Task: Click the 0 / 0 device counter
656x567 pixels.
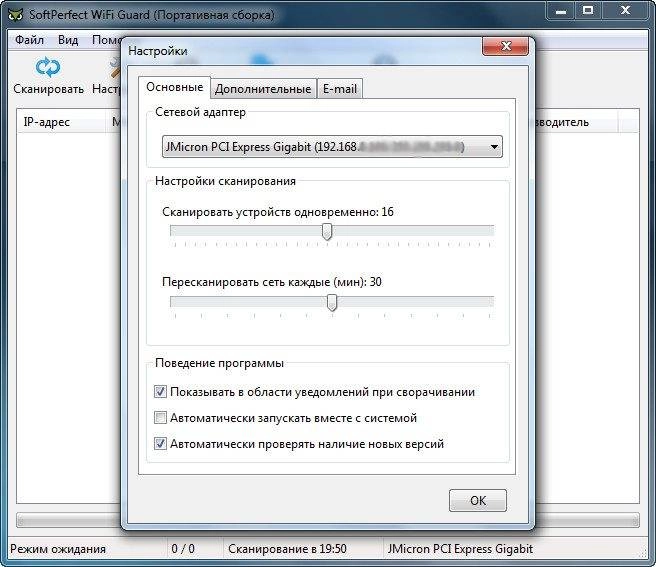Action: pyautogui.click(x=183, y=549)
